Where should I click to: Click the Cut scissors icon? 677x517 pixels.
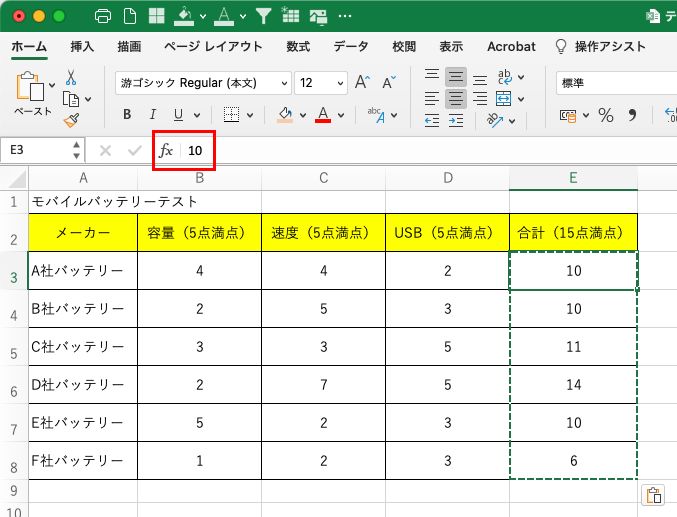pyautogui.click(x=71, y=77)
